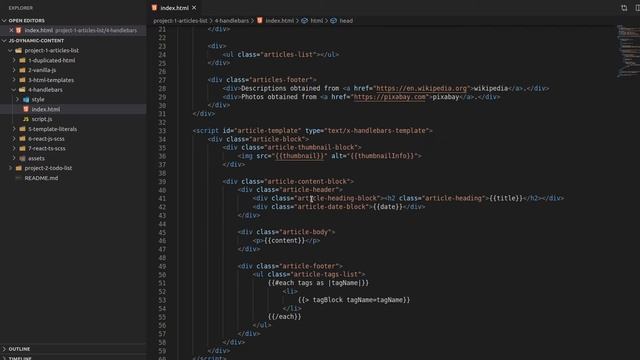Expand the style folder chevron
Screen dimensions: 640x360
click(18, 100)
